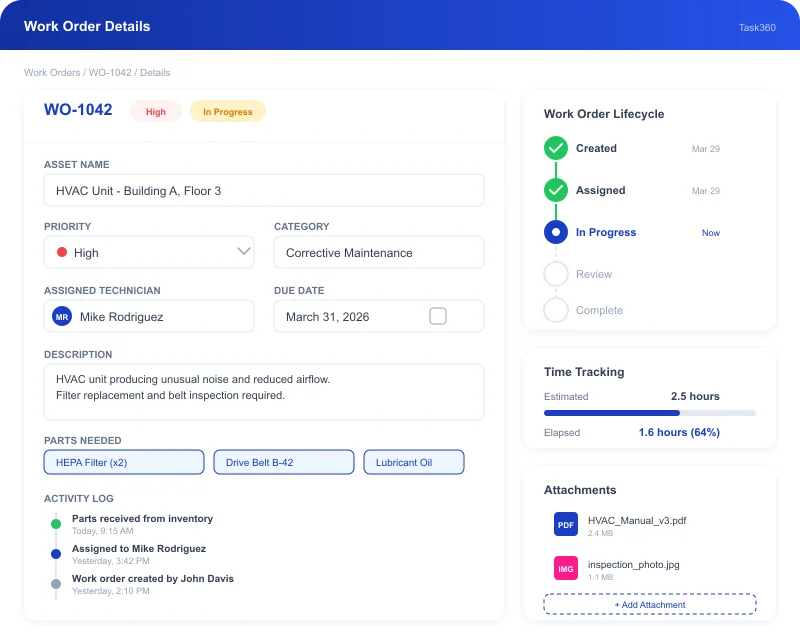Click the + Add Attachment button
The width and height of the screenshot is (800, 640).
click(650, 604)
